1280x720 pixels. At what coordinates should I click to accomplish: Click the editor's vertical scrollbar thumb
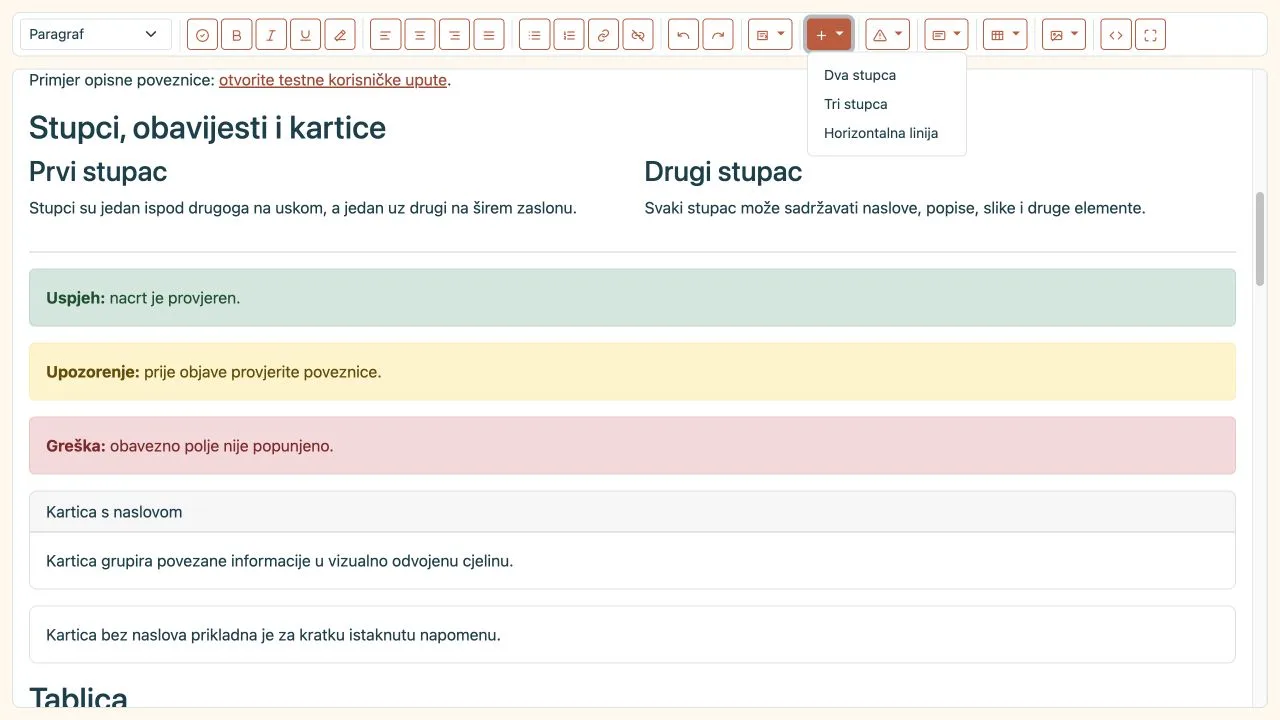click(x=1260, y=240)
